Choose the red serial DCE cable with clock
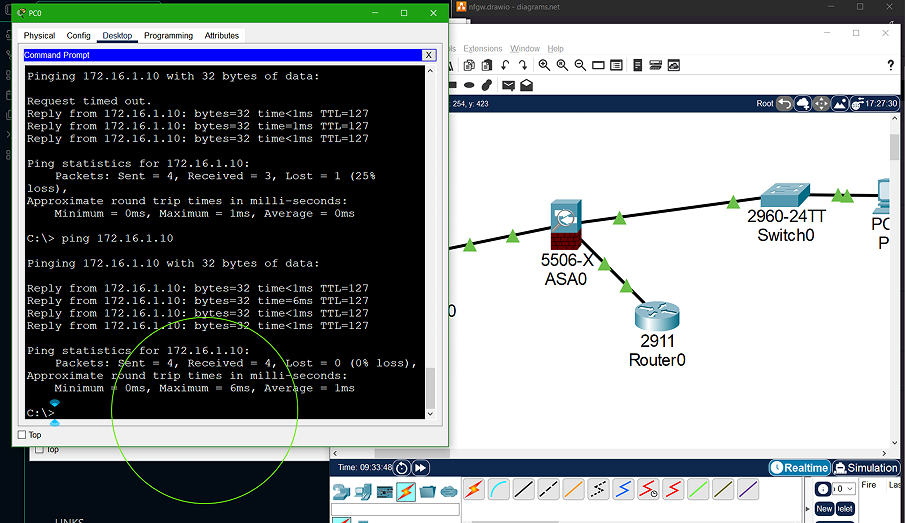 [x=648, y=490]
